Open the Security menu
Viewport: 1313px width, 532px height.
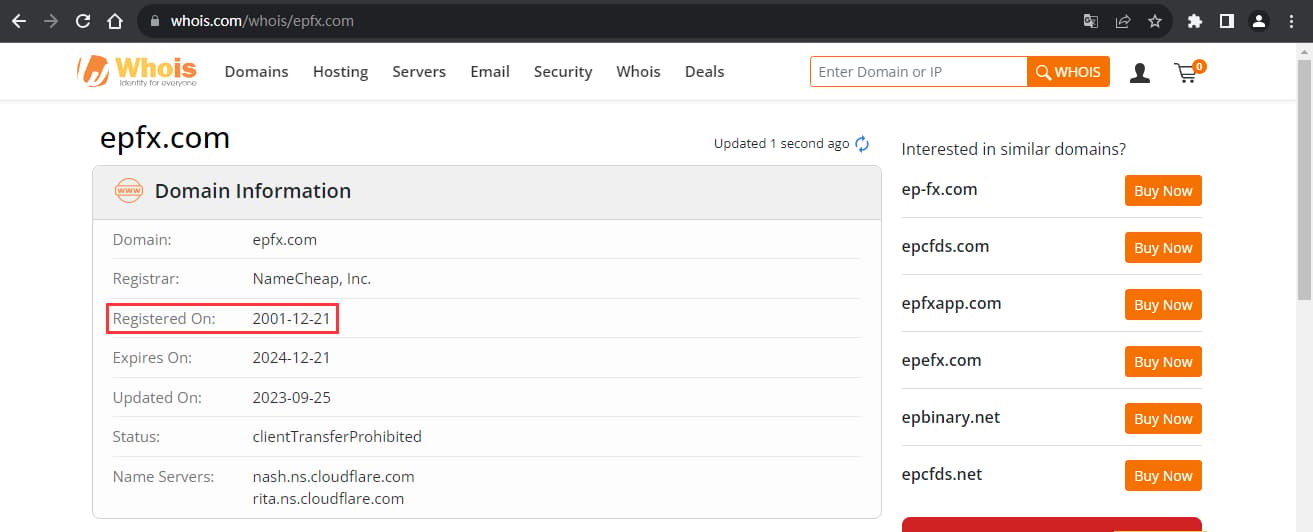pos(563,72)
